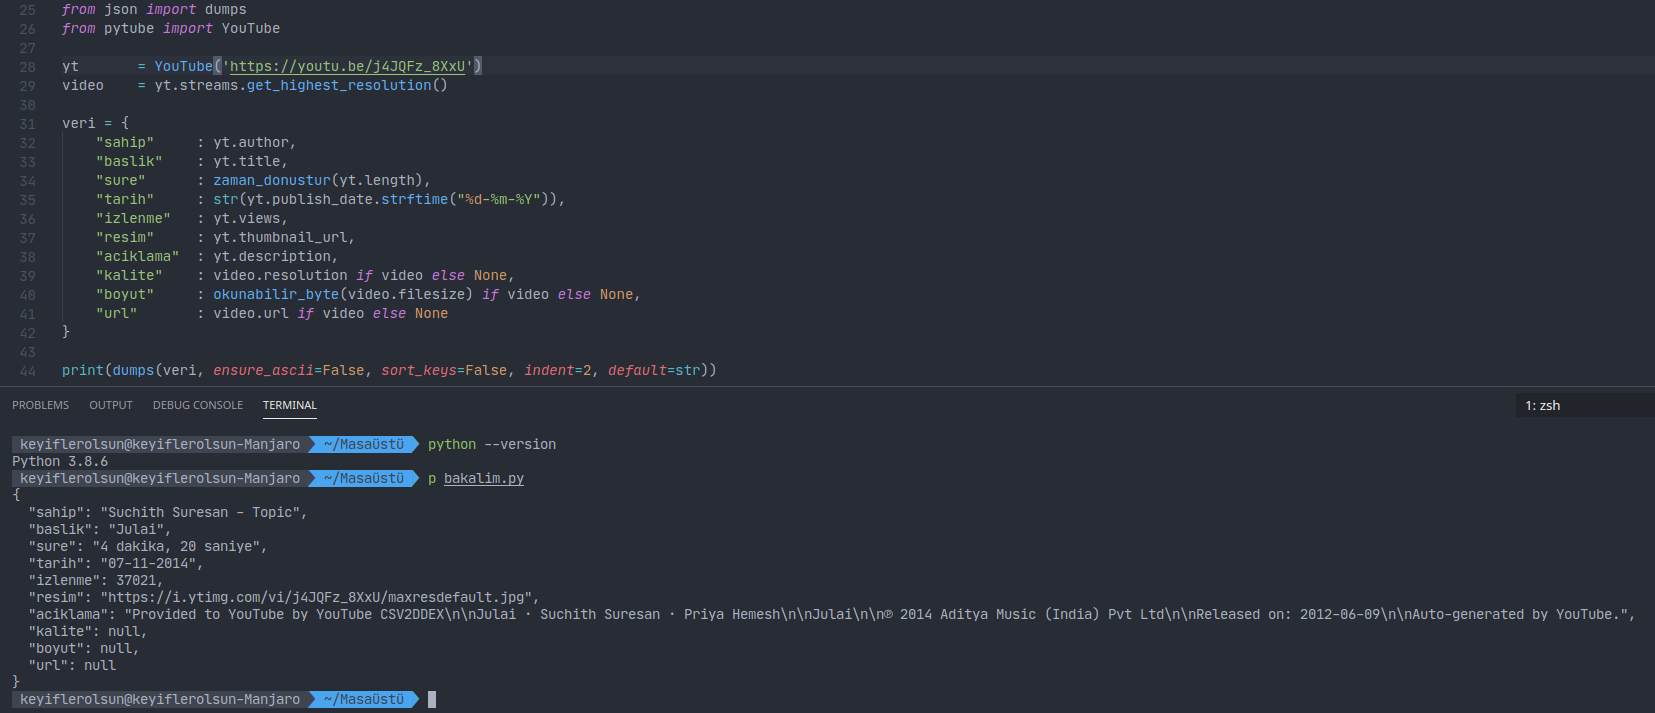Click the "Julai" title value in output
Viewport: 1655px width, 713px height.
point(136,529)
